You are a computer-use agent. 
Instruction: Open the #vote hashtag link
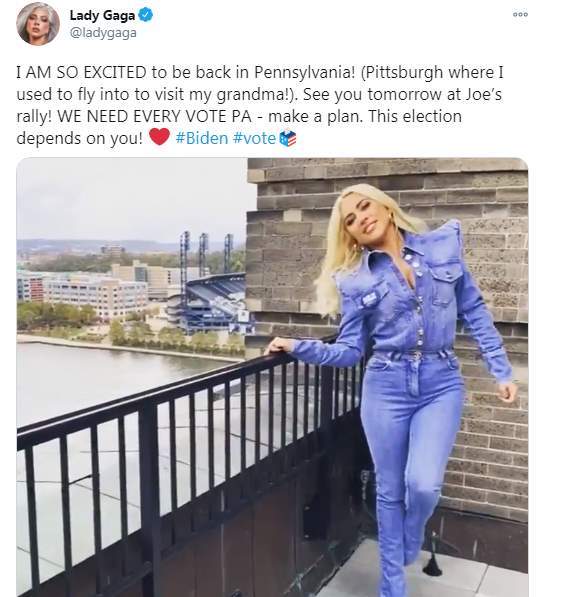coord(254,138)
